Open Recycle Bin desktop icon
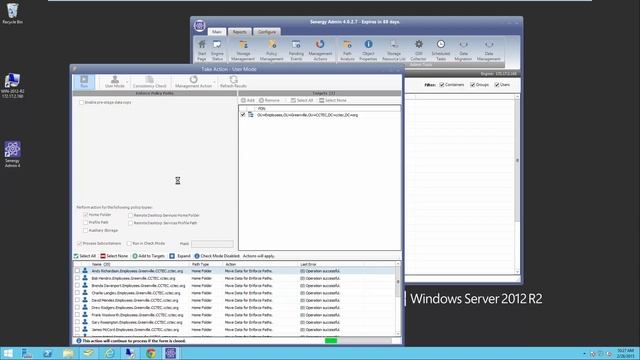 [12, 13]
